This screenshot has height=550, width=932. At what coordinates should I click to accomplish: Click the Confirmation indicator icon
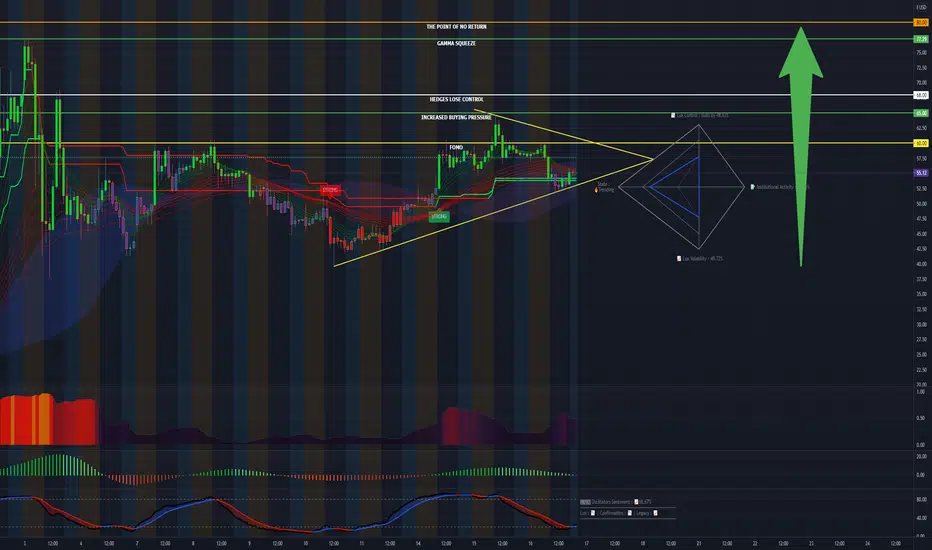pyautogui.click(x=629, y=513)
